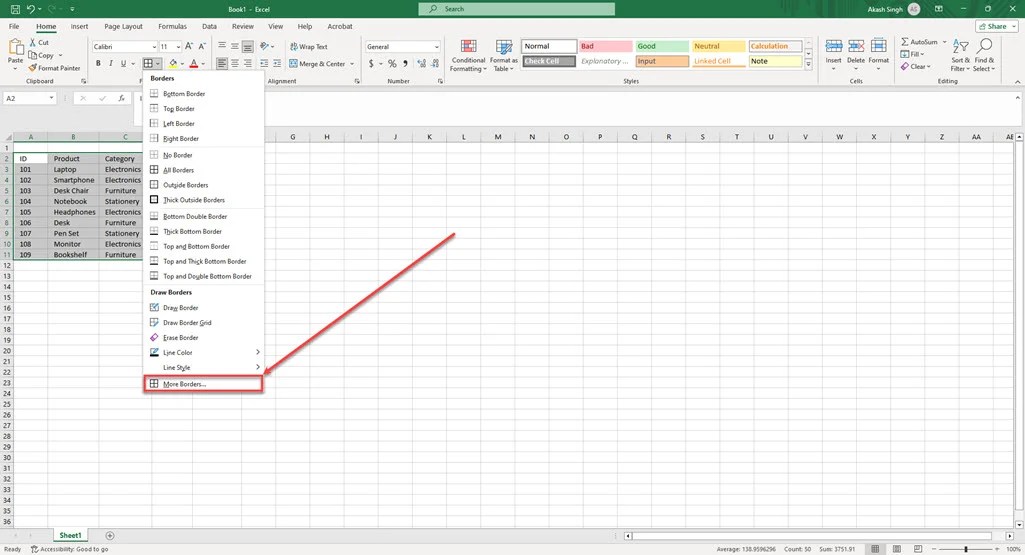Viewport: 1025px width, 555px height.
Task: Switch to the Formulas tab
Action: [x=172, y=27]
